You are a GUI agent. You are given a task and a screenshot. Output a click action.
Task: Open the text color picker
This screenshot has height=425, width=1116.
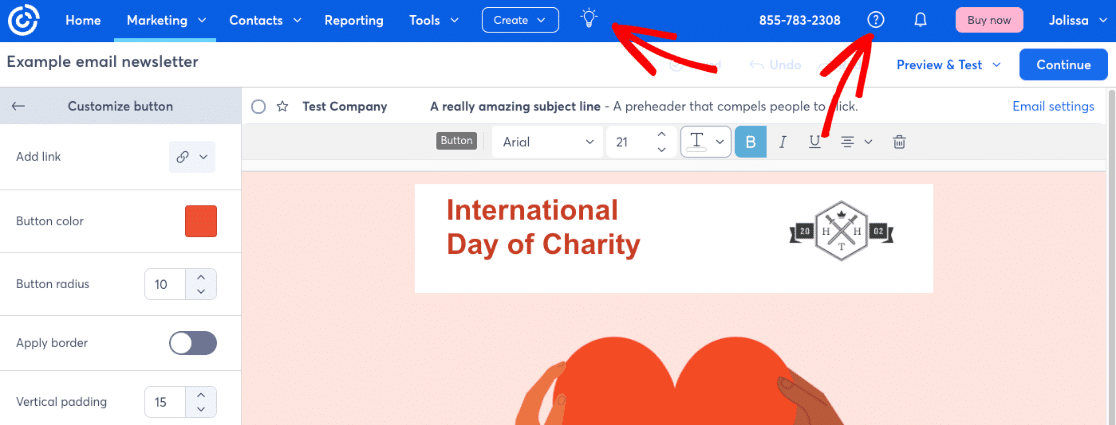706,142
